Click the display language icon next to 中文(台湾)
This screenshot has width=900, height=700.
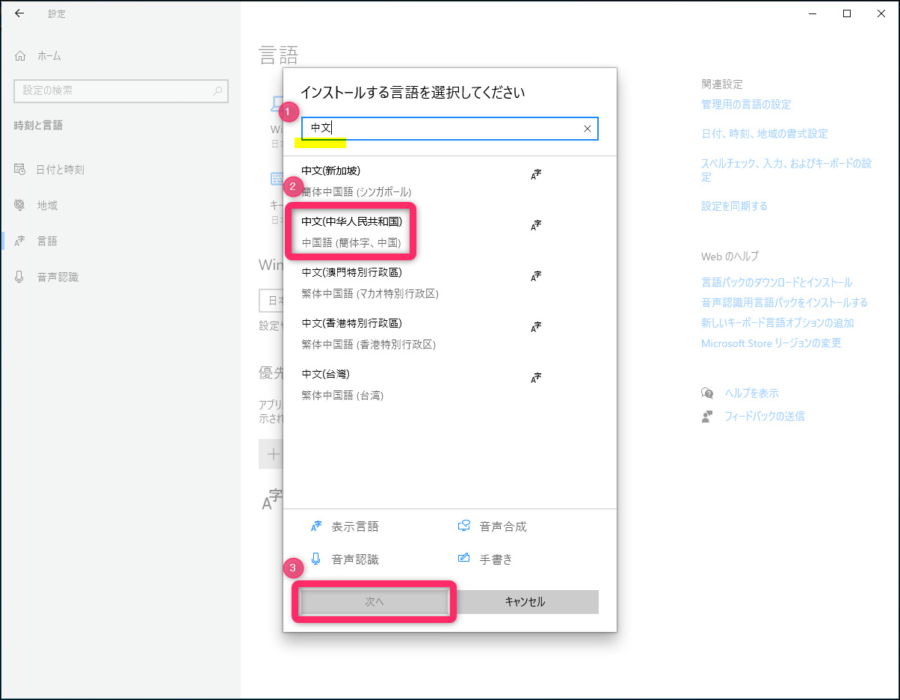click(x=537, y=378)
